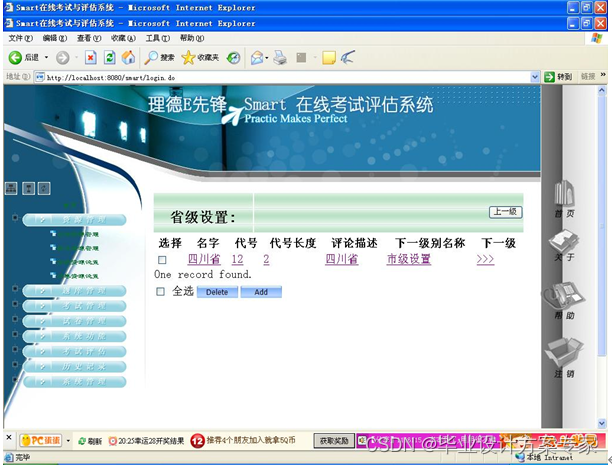Open the Mail button dropdown arrow
This screenshot has height=465, width=612.
coord(267,58)
